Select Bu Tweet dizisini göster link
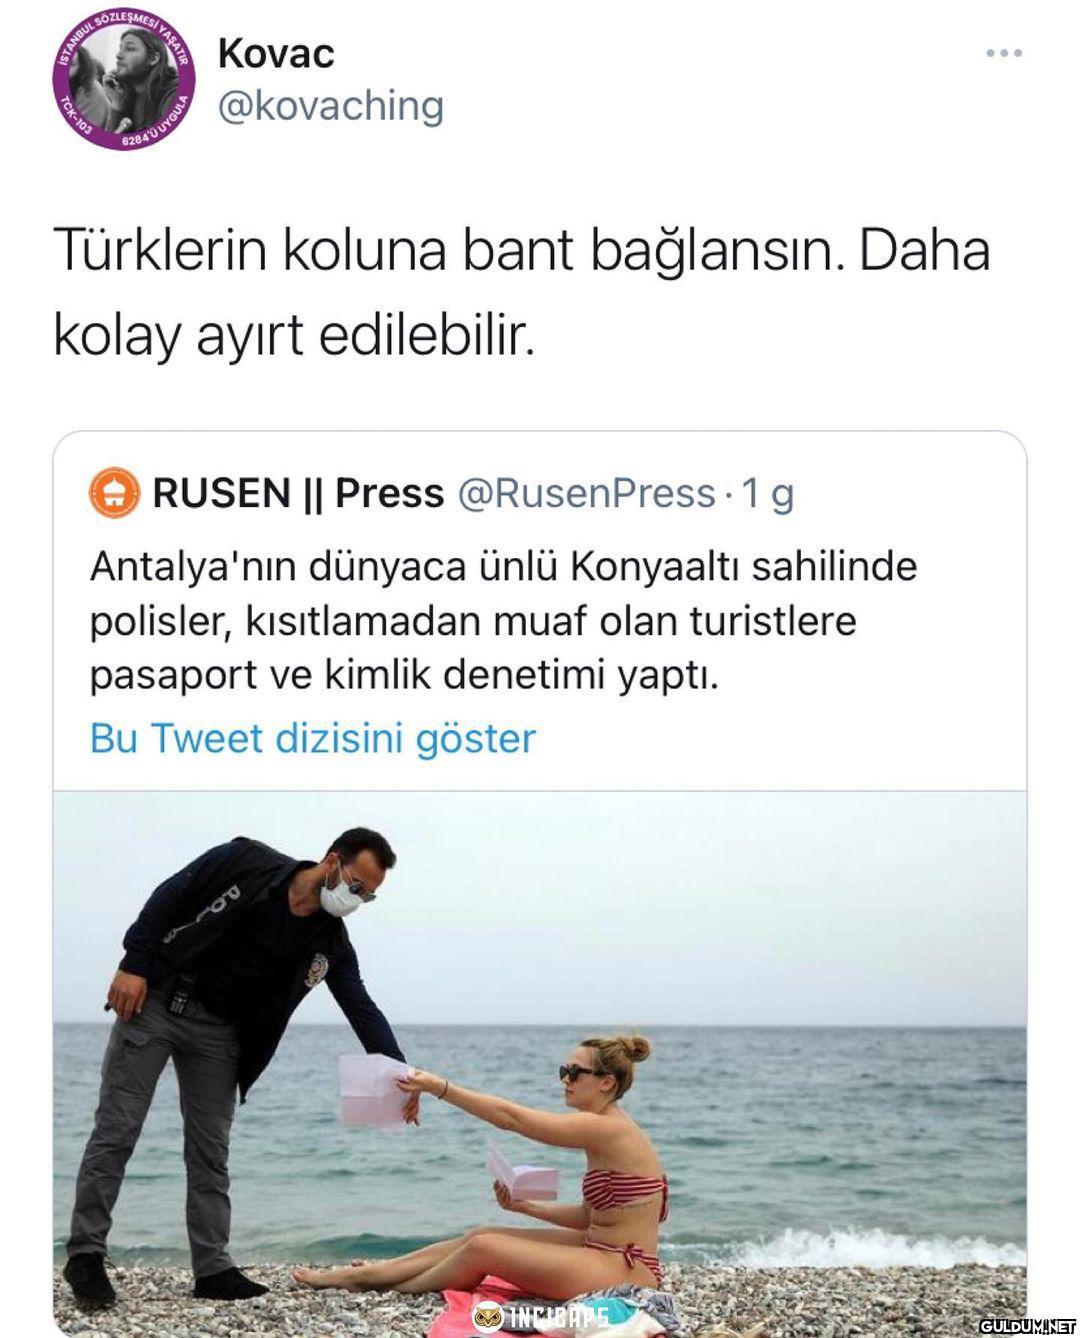Image resolution: width=1080 pixels, height=1338 pixels. 313,739
